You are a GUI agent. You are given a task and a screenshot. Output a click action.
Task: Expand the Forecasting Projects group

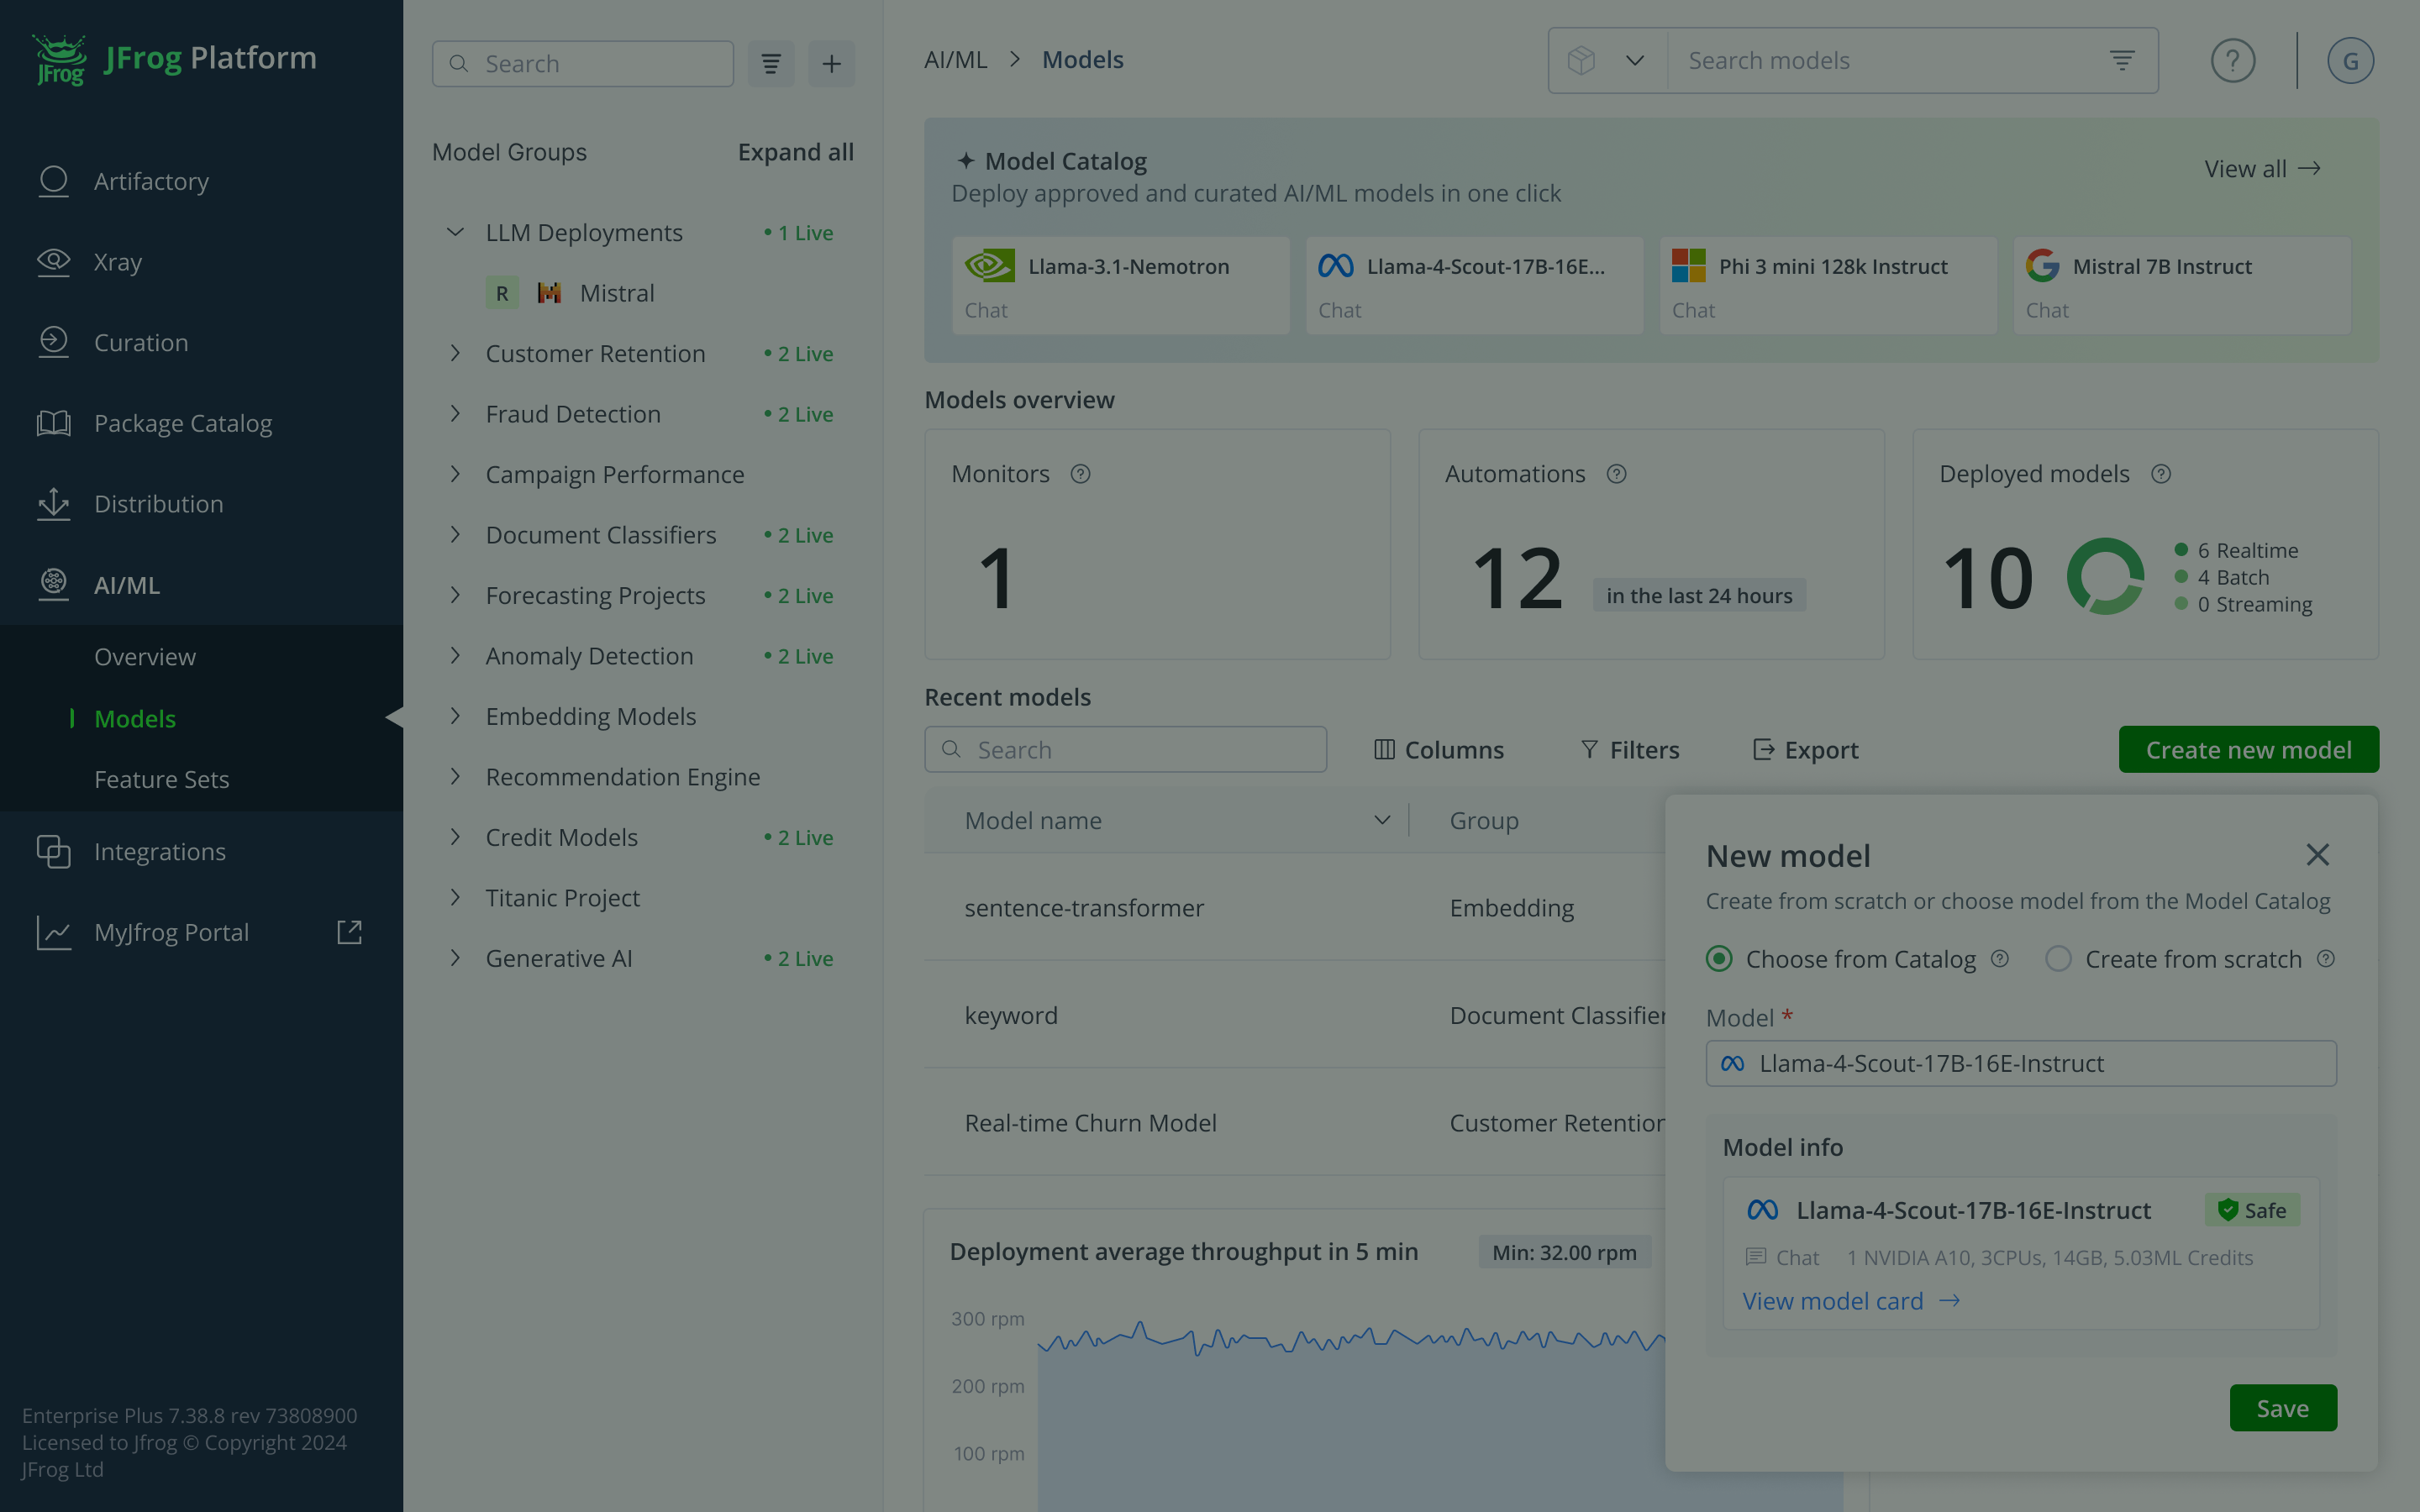[455, 595]
